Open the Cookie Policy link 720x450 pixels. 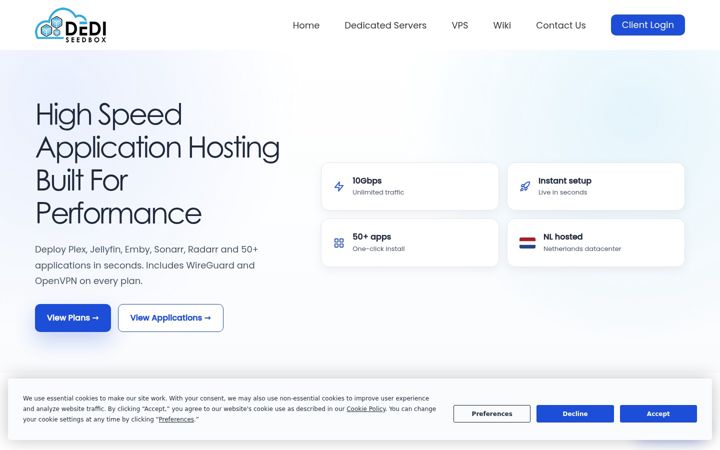(366, 409)
